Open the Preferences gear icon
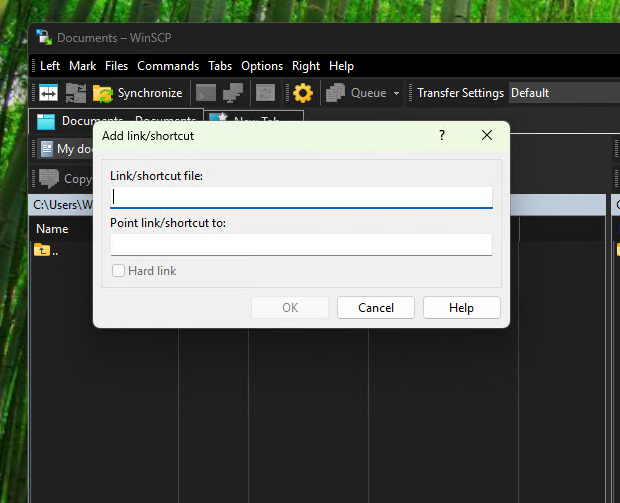 pos(302,93)
